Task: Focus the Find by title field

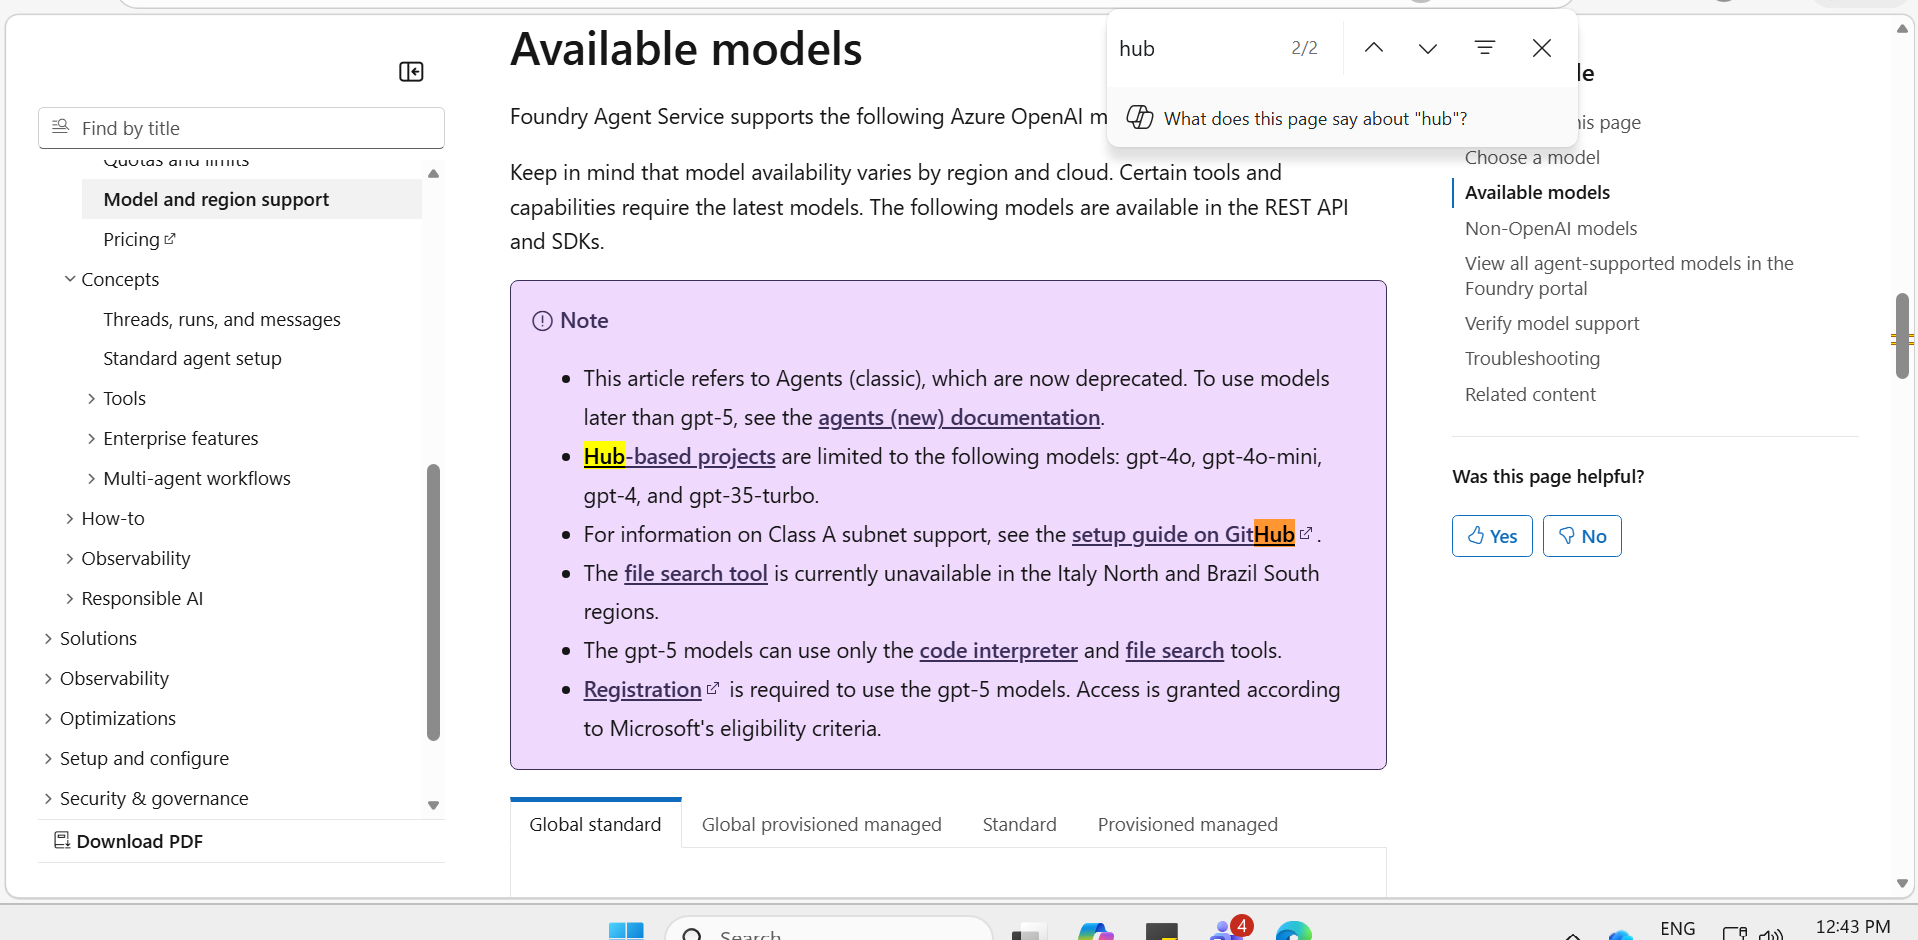Action: point(241,128)
